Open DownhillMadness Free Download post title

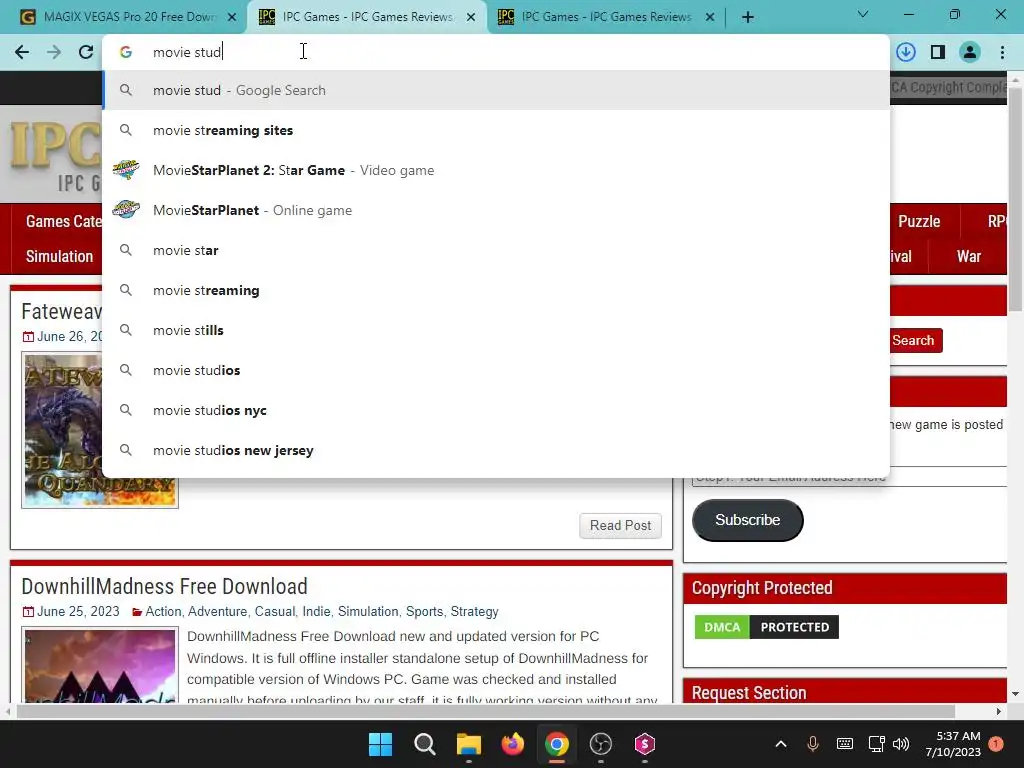tap(165, 586)
